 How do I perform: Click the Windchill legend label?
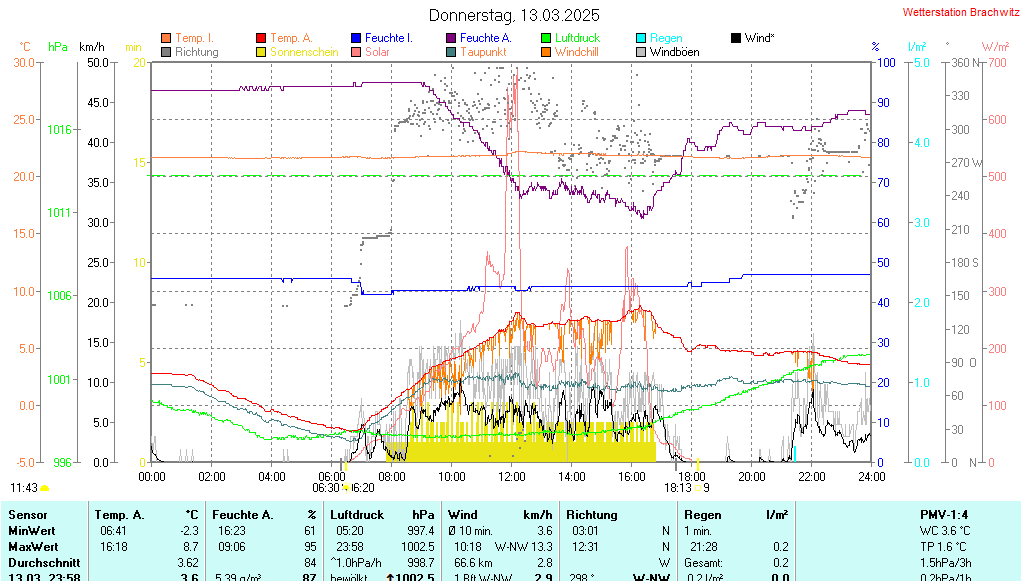(x=576, y=52)
